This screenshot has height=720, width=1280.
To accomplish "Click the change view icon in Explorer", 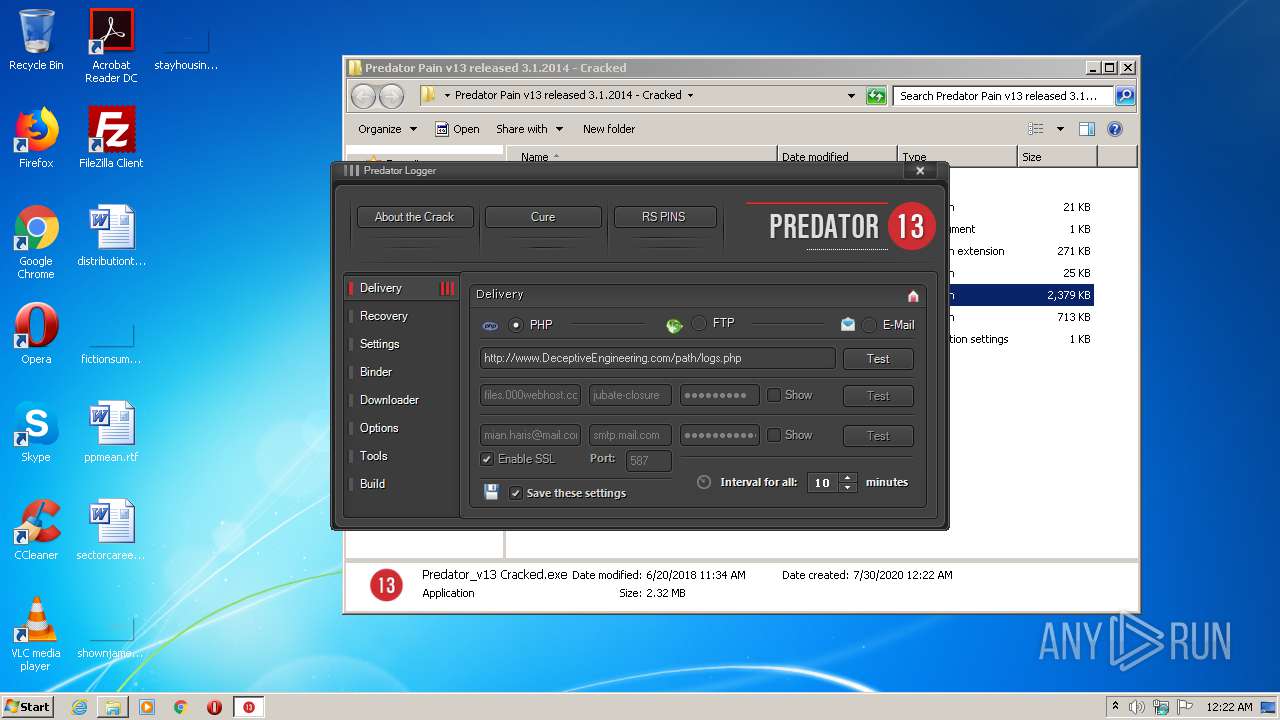I will [1036, 129].
